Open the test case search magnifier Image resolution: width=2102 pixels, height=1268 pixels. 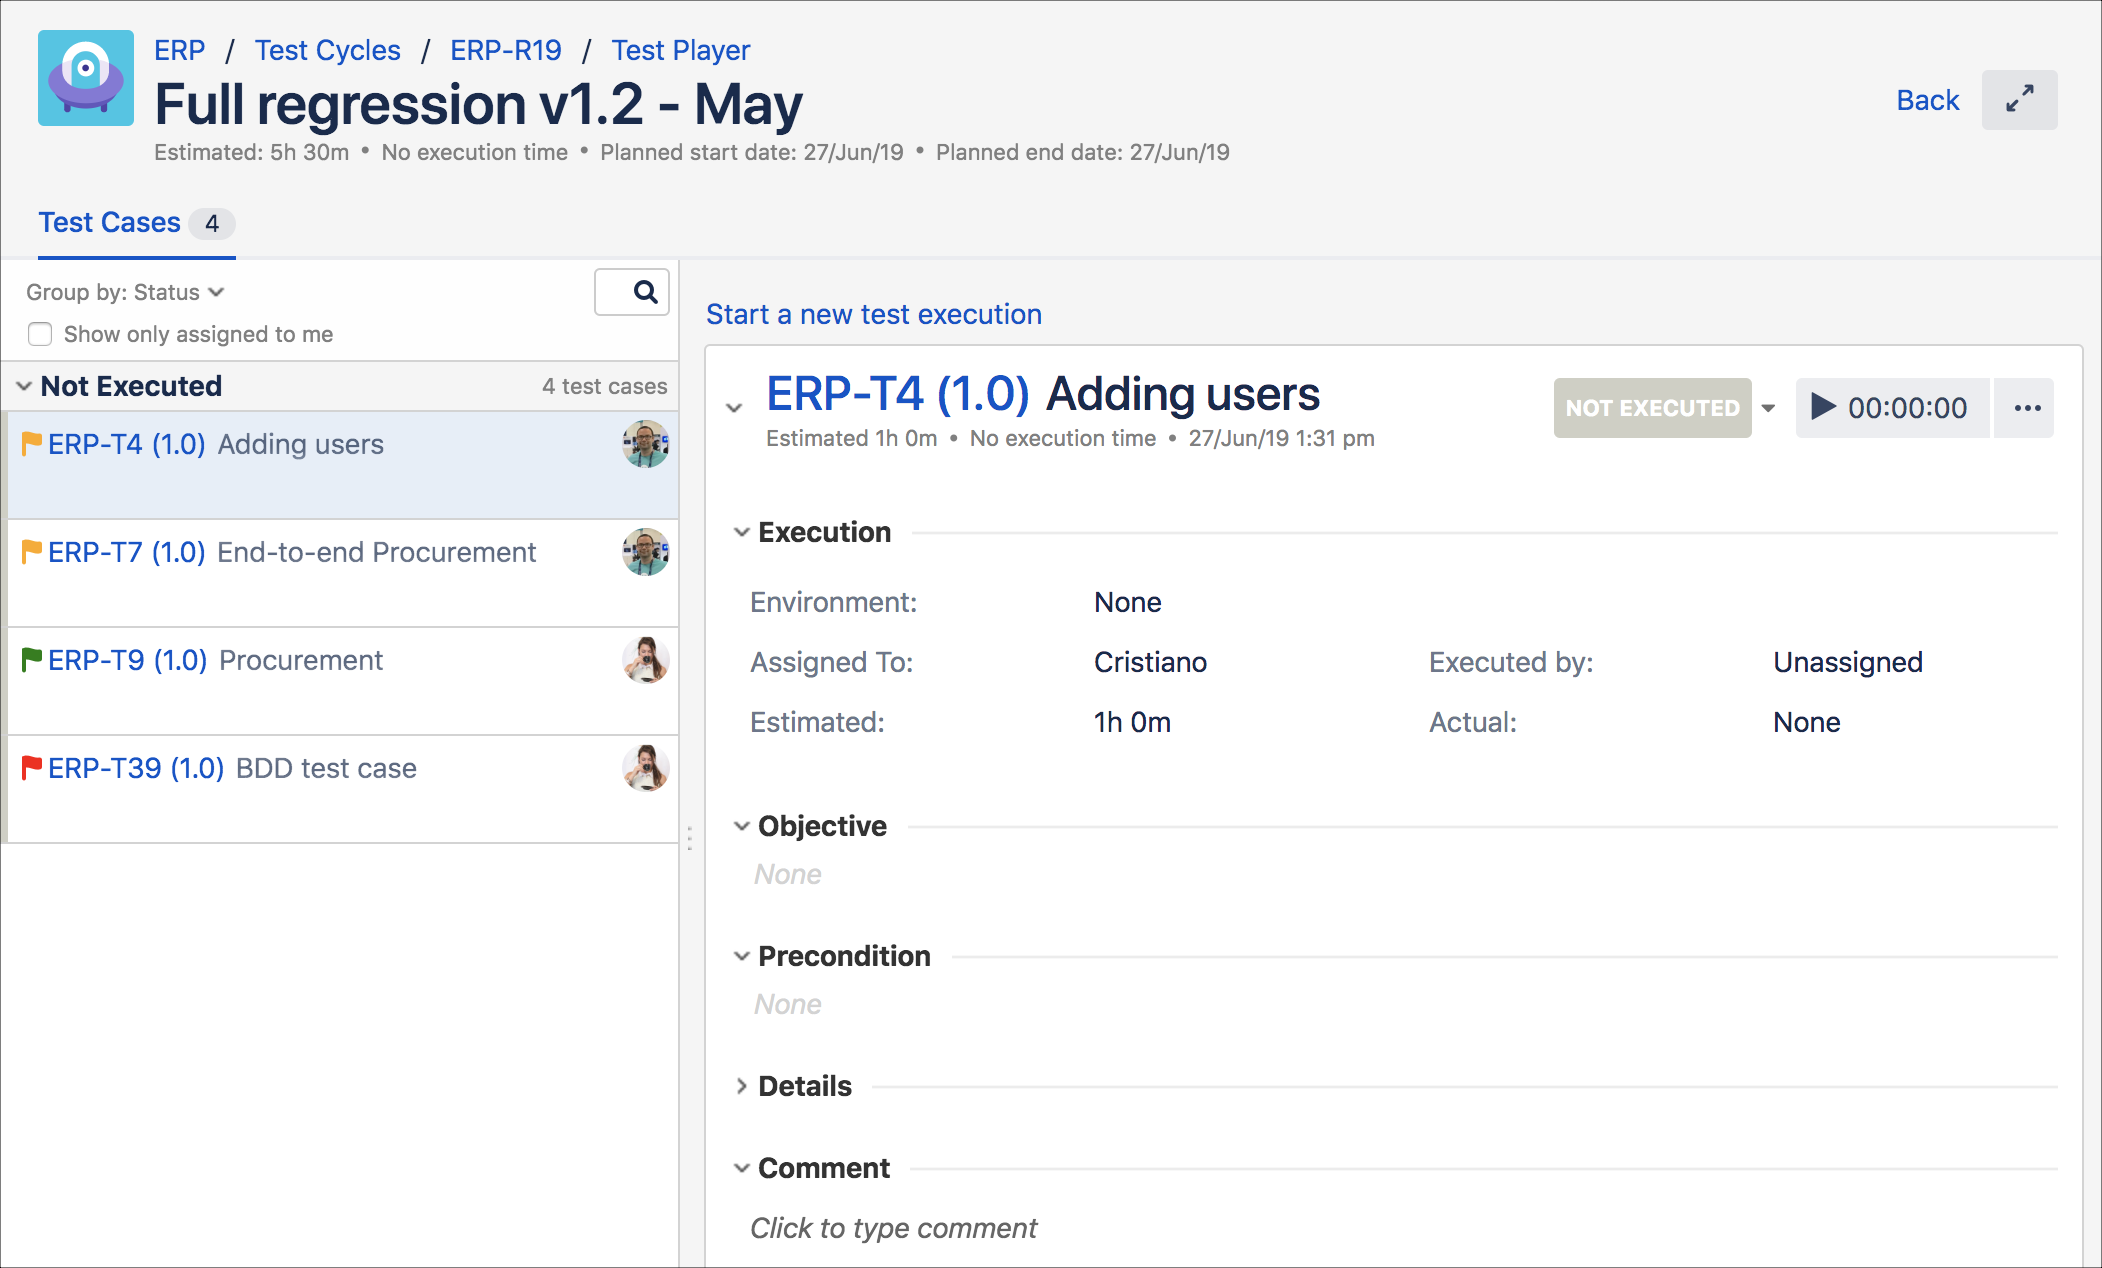pyautogui.click(x=645, y=292)
